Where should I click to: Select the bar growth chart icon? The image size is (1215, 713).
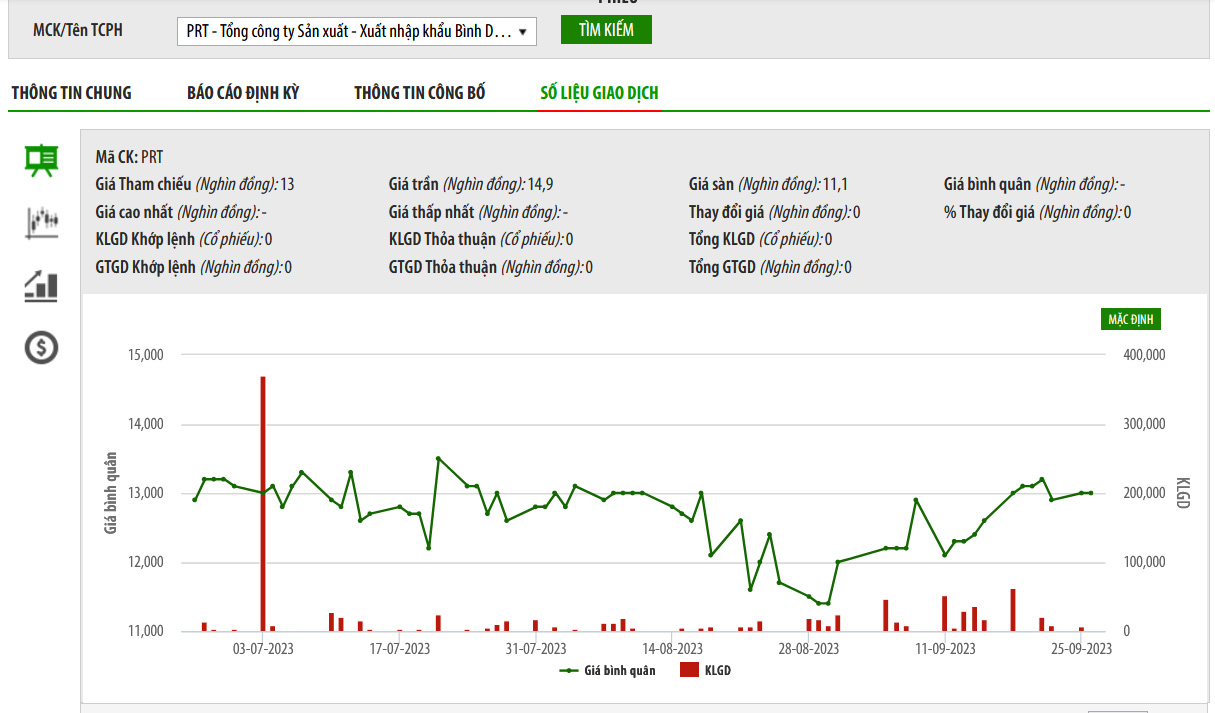41,285
